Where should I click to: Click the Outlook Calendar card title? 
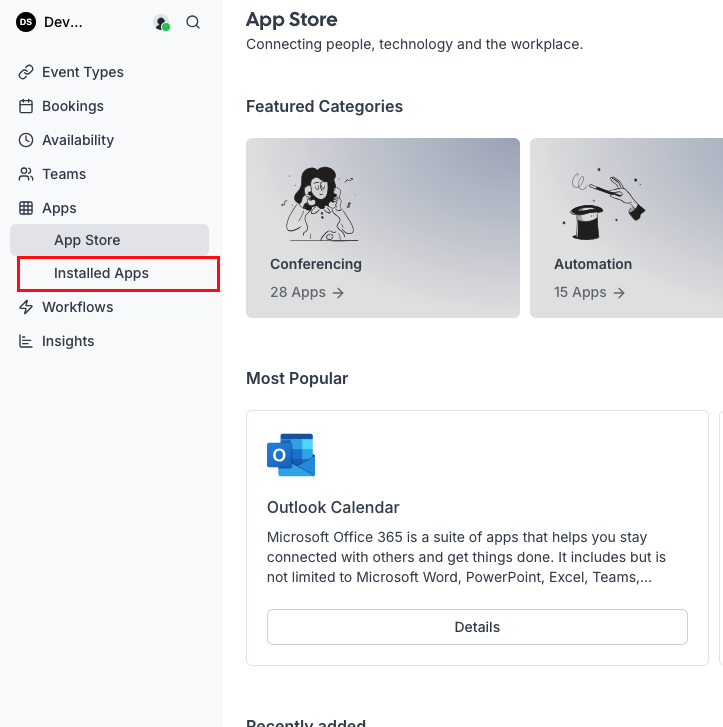tap(333, 507)
